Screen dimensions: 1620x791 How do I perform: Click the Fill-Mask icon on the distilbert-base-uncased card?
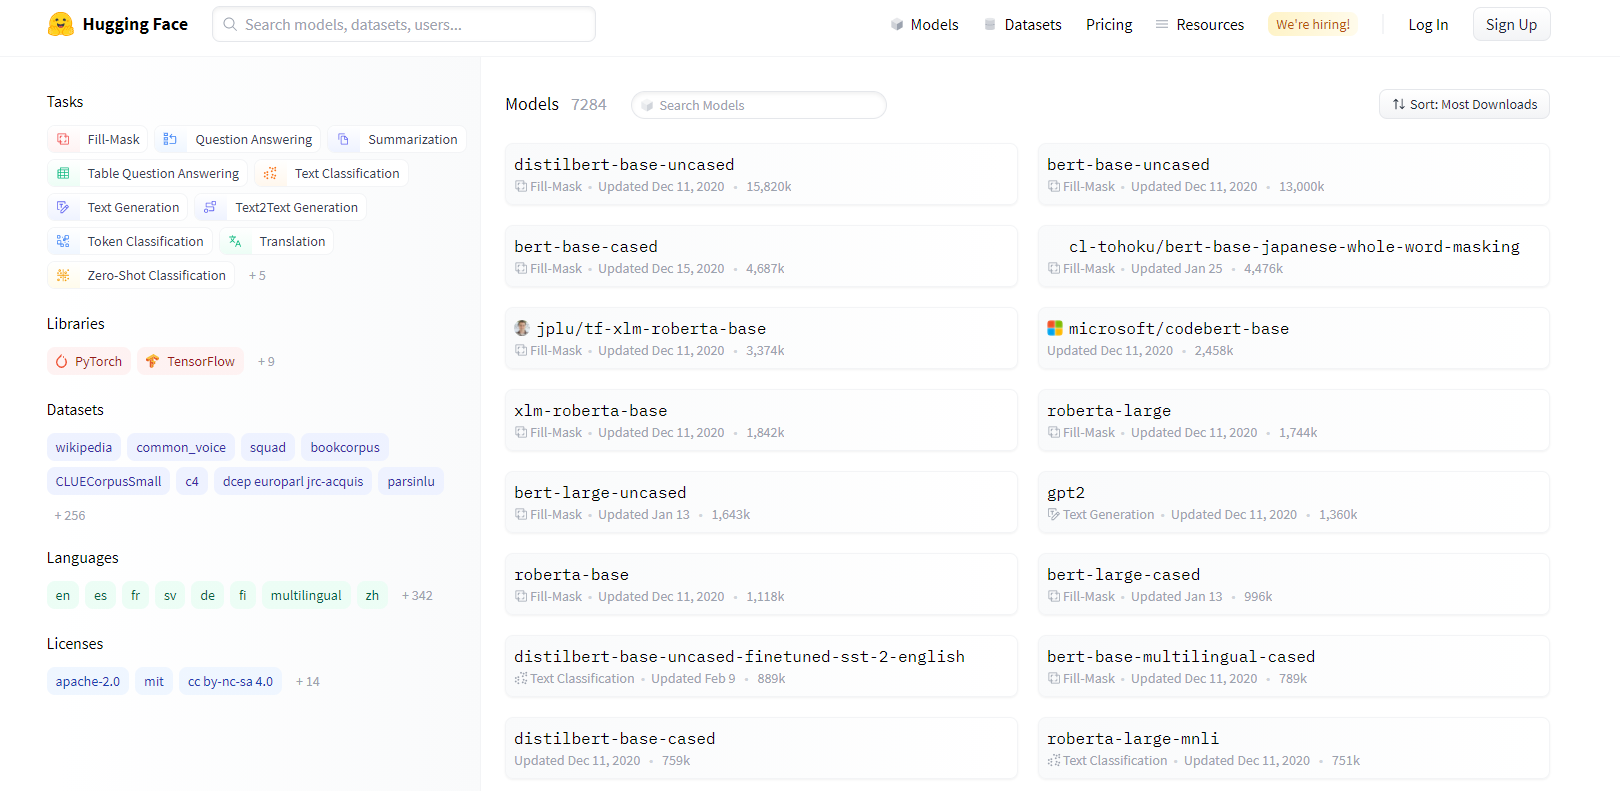pos(521,187)
